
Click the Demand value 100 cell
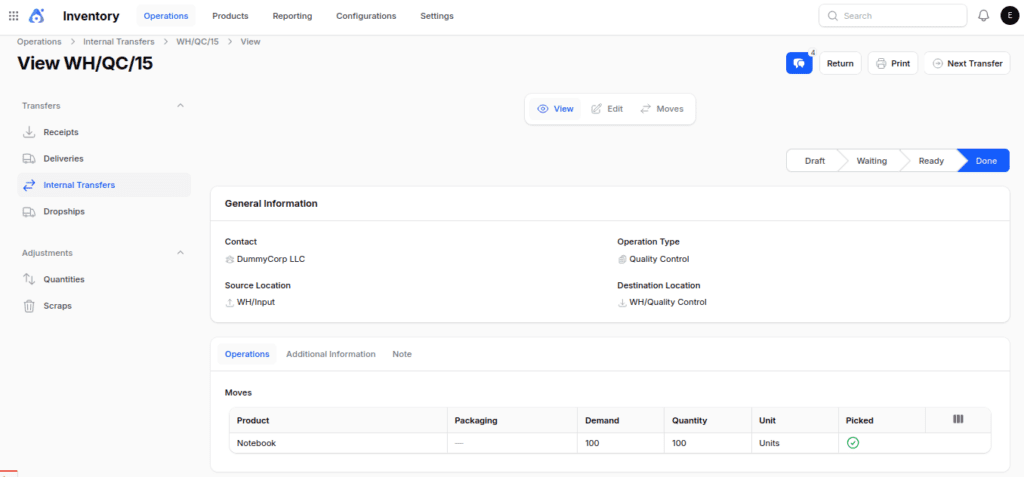coord(620,443)
